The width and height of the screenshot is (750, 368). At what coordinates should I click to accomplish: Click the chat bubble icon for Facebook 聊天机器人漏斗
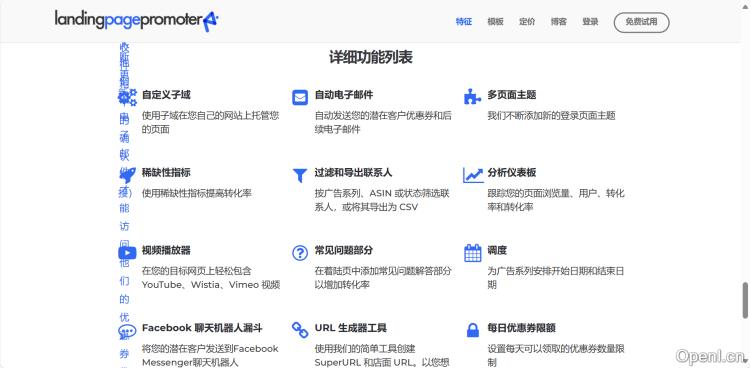click(x=127, y=331)
